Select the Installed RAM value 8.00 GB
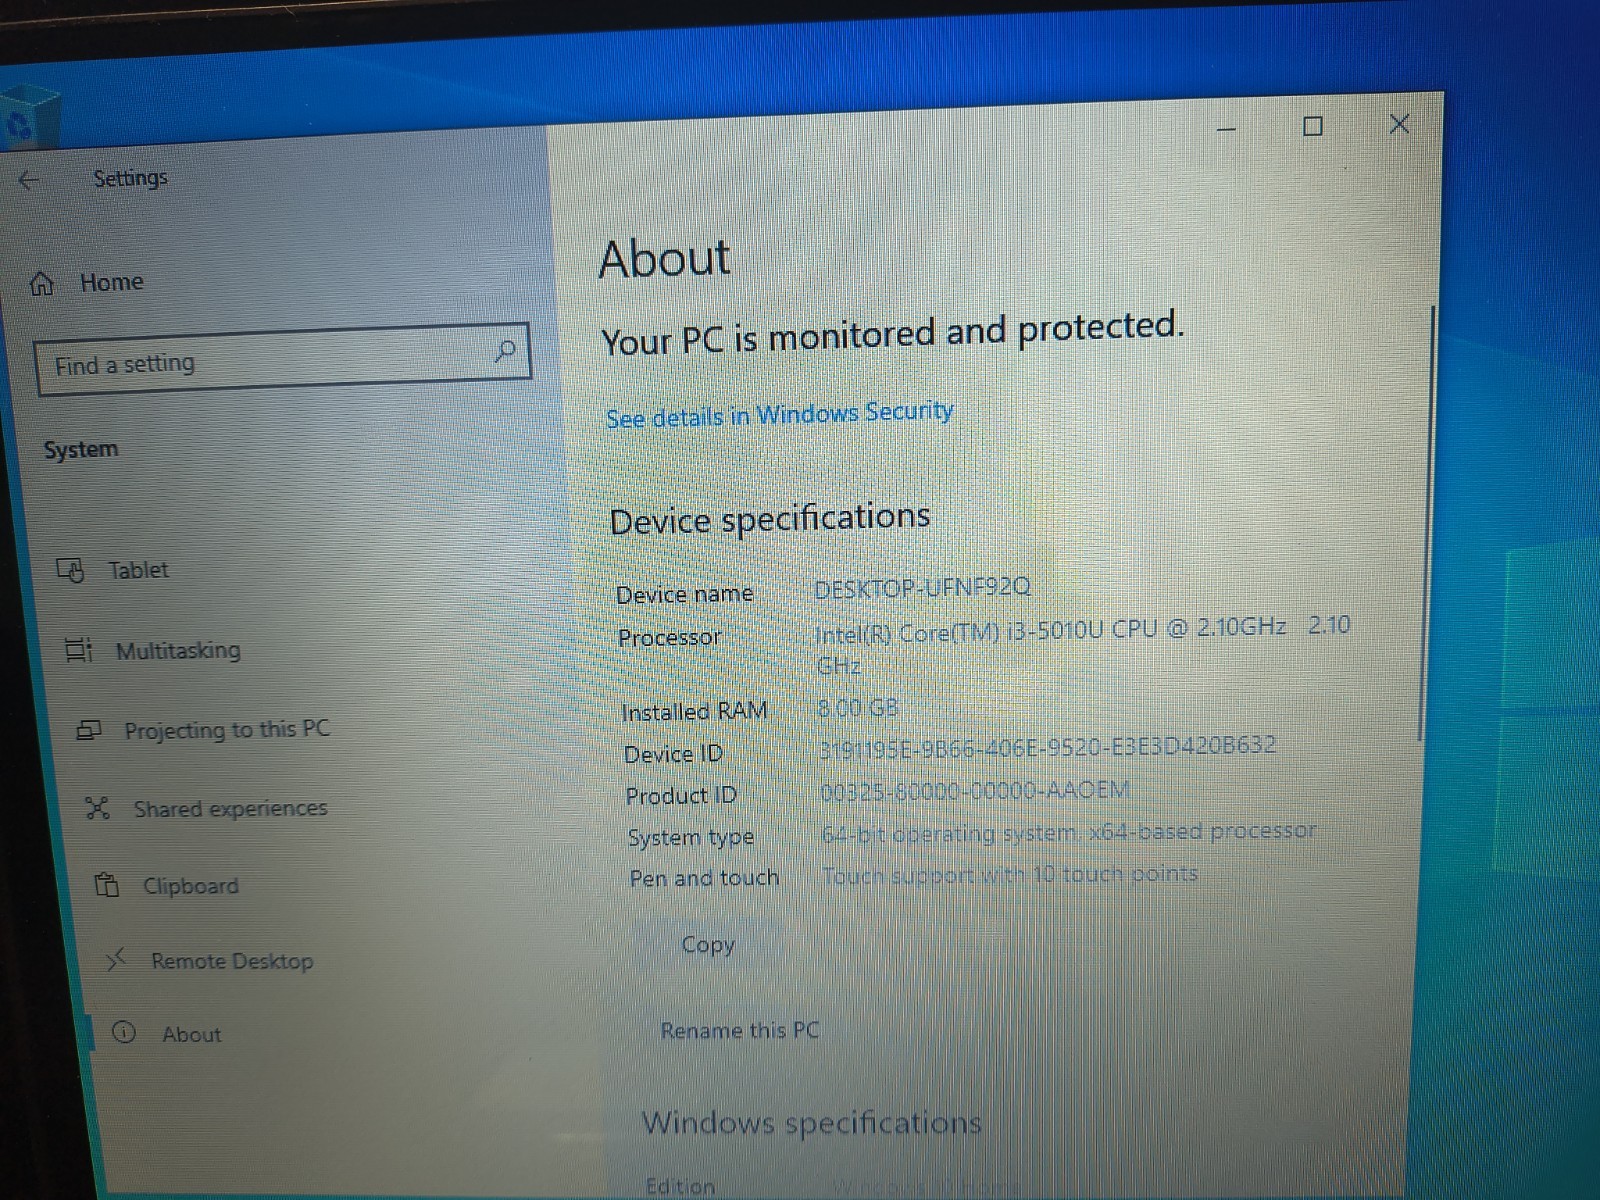The height and width of the screenshot is (1200, 1600). pos(857,708)
